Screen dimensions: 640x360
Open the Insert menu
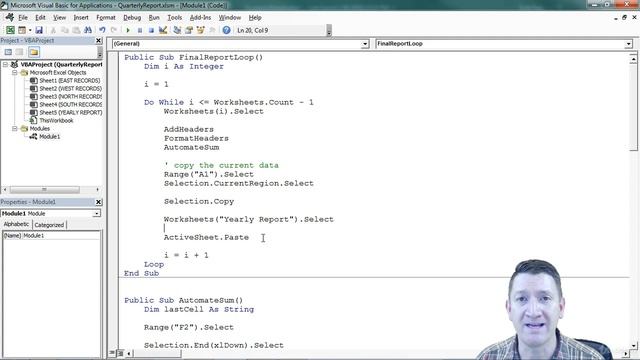tap(81, 18)
